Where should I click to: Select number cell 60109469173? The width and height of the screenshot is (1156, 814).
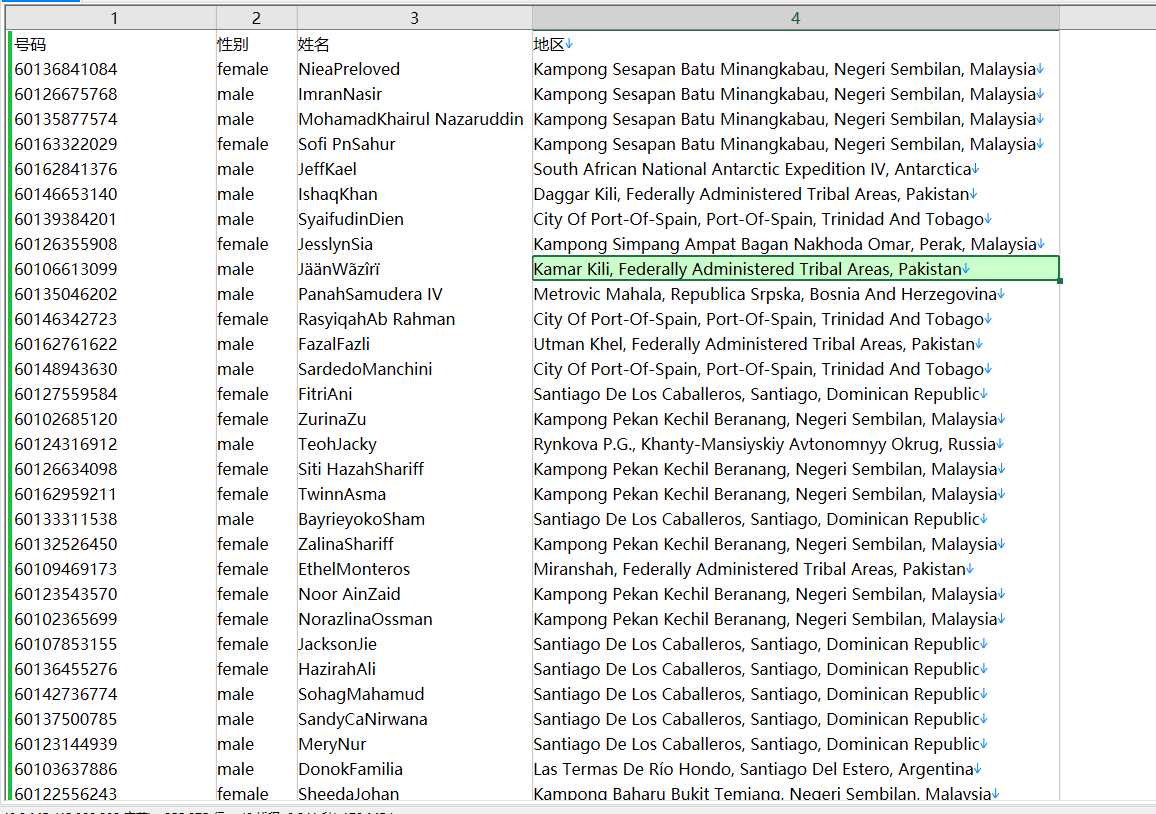pyautogui.click(x=114, y=570)
